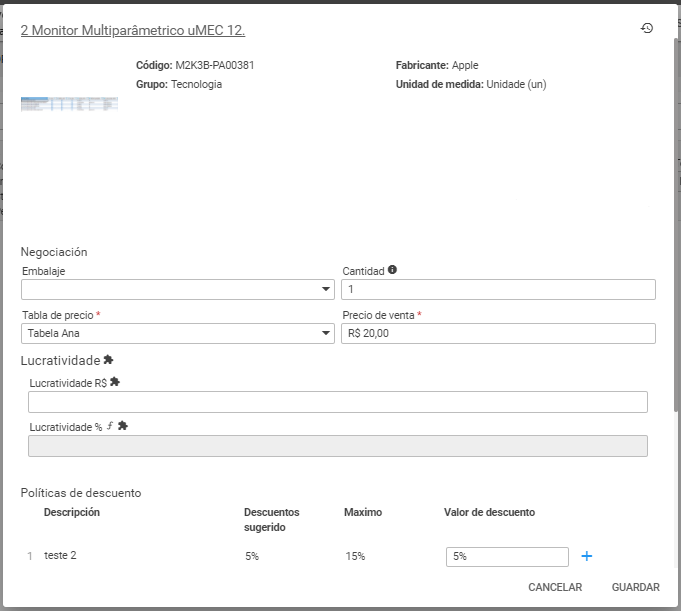This screenshot has width=682, height=611.
Task: Click the CANCELAR button
Action: pos(555,587)
